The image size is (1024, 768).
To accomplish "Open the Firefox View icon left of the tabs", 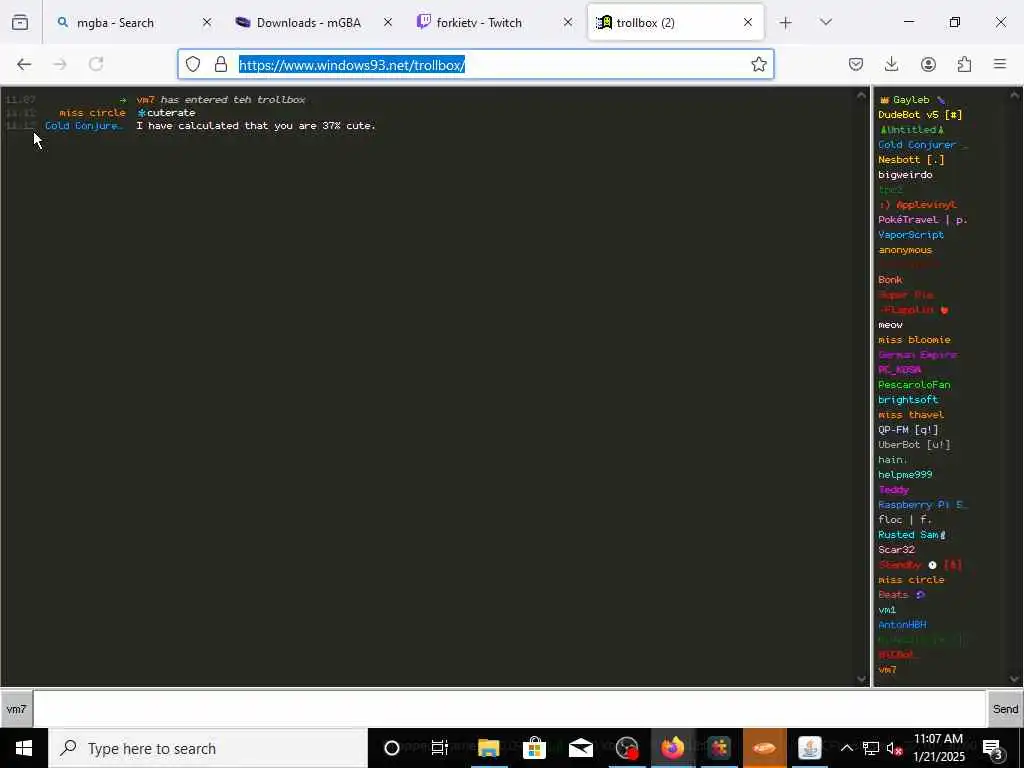I will pyautogui.click(x=20, y=22).
